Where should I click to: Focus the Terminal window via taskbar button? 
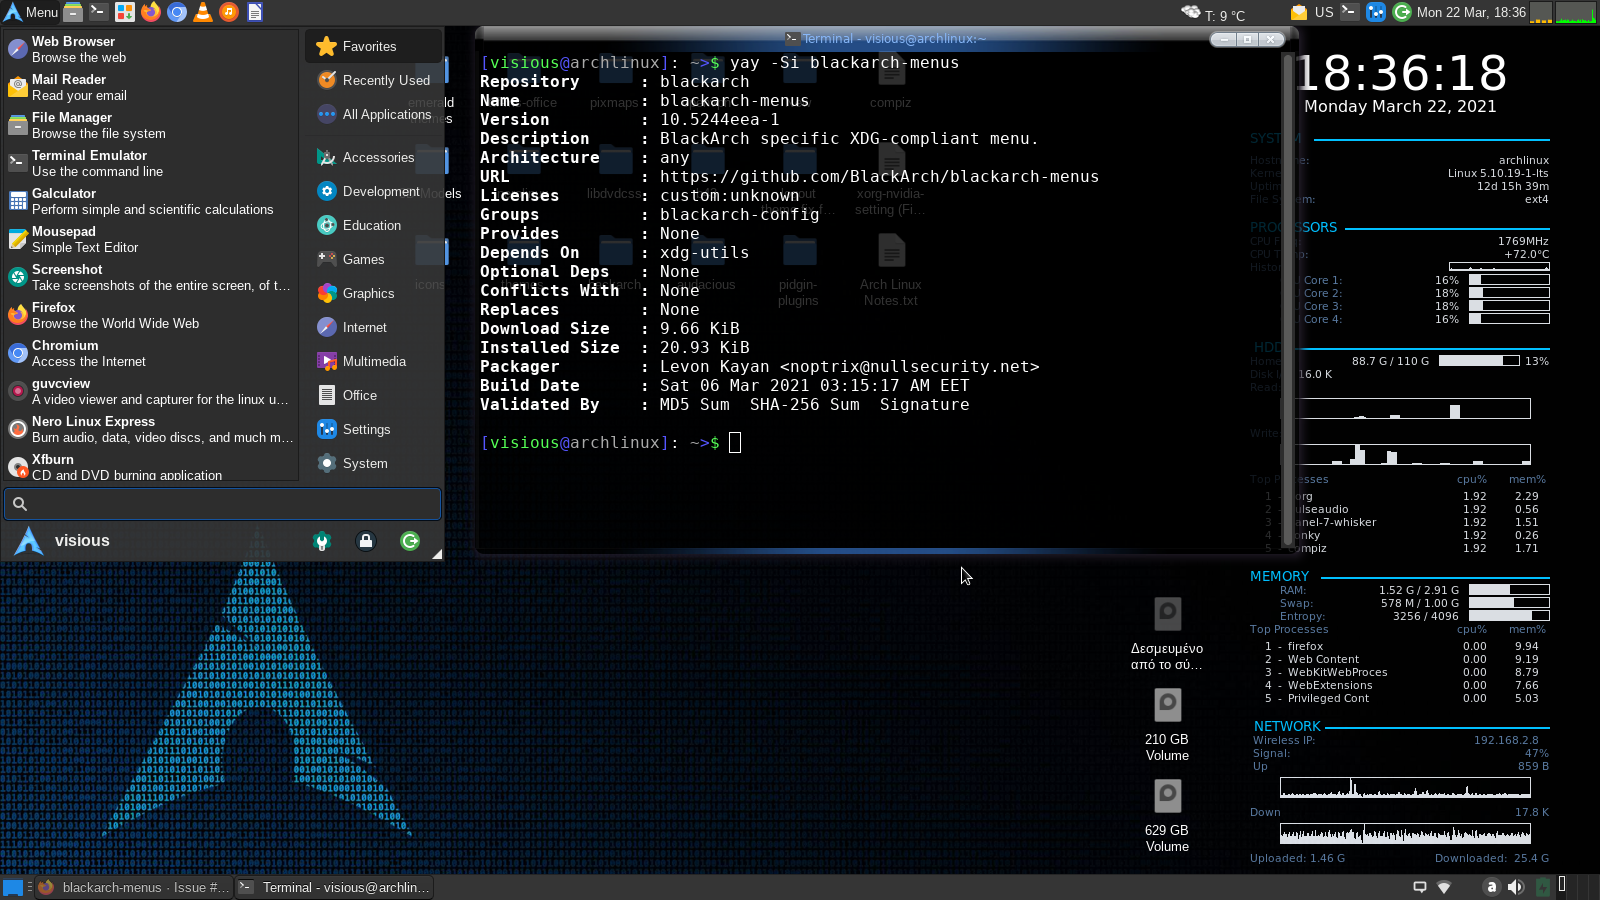coord(333,887)
